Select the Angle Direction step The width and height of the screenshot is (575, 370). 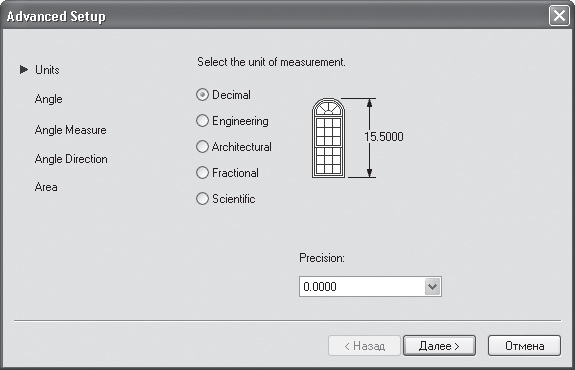pyautogui.click(x=71, y=159)
